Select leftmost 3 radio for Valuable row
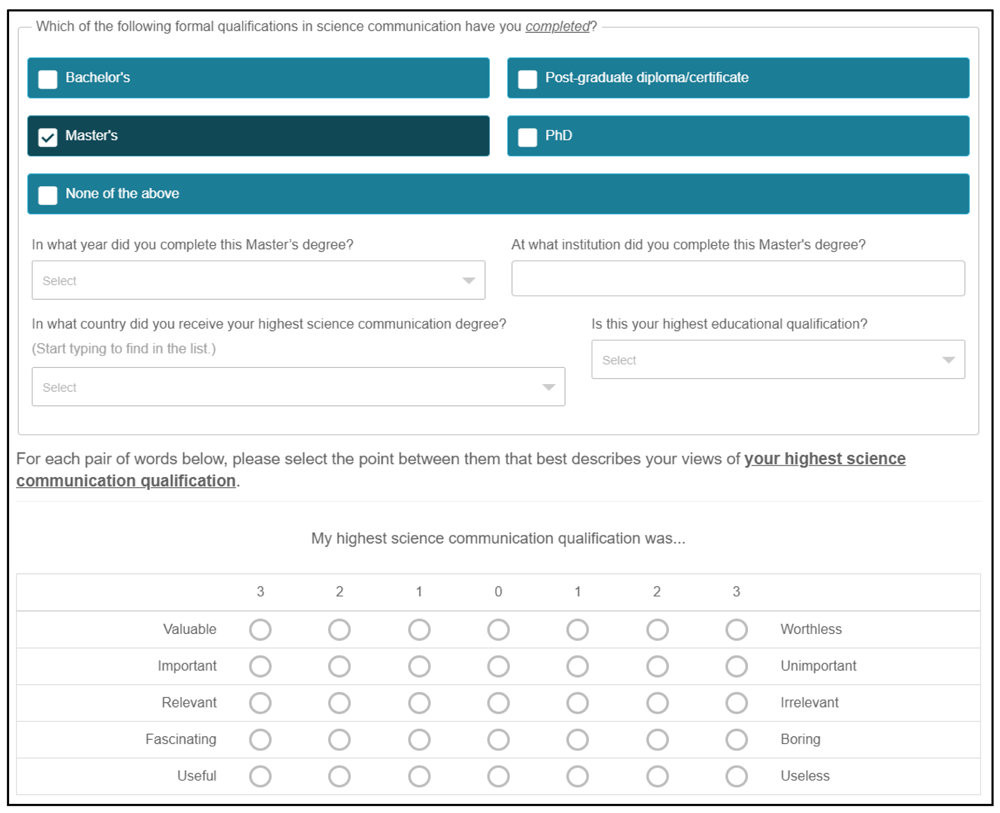Image resolution: width=1000 pixels, height=813 pixels. pyautogui.click(x=260, y=630)
